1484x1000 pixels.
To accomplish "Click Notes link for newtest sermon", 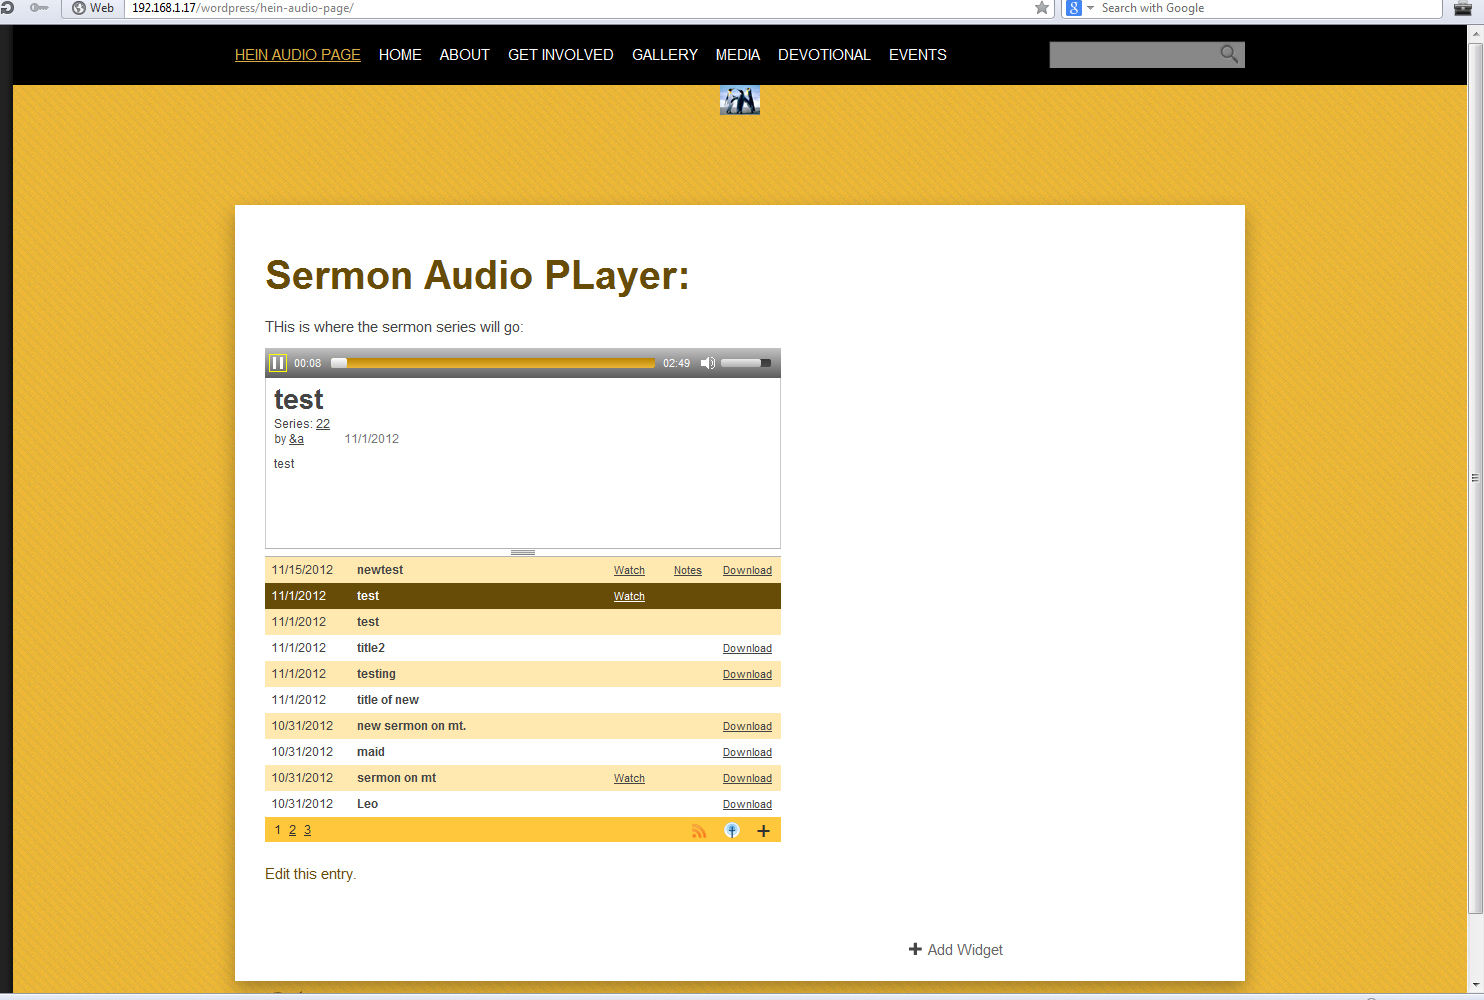I will 687,570.
